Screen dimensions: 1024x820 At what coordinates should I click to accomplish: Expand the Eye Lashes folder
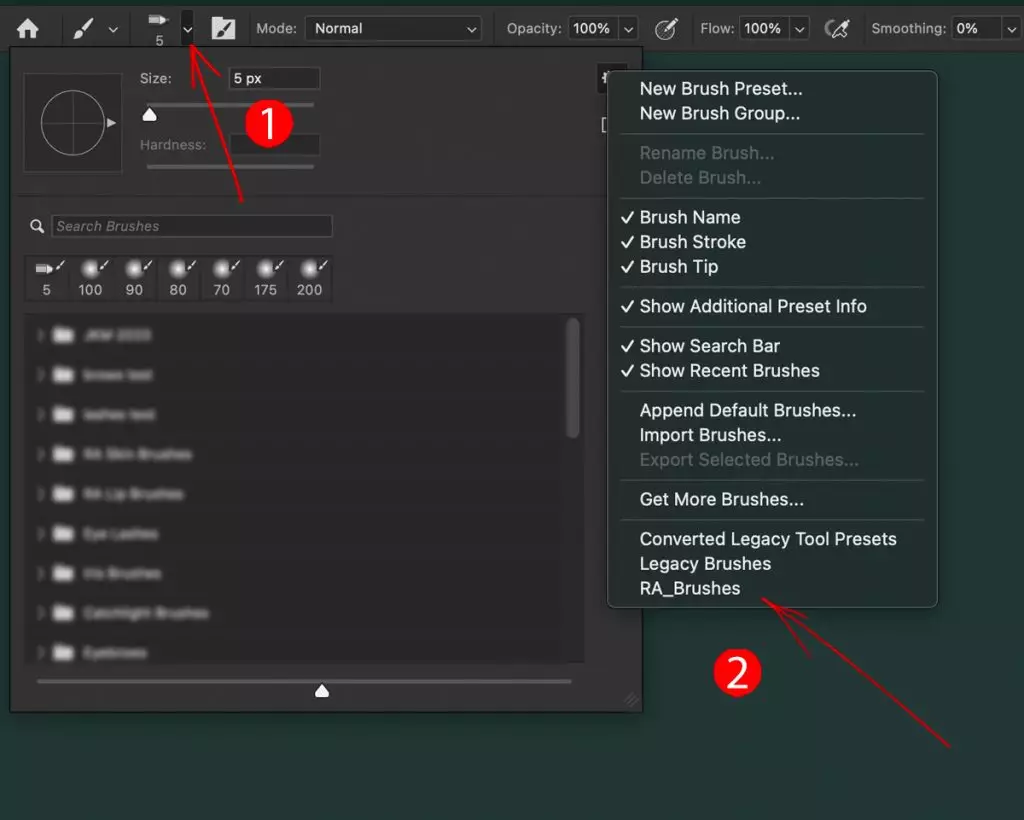40,533
